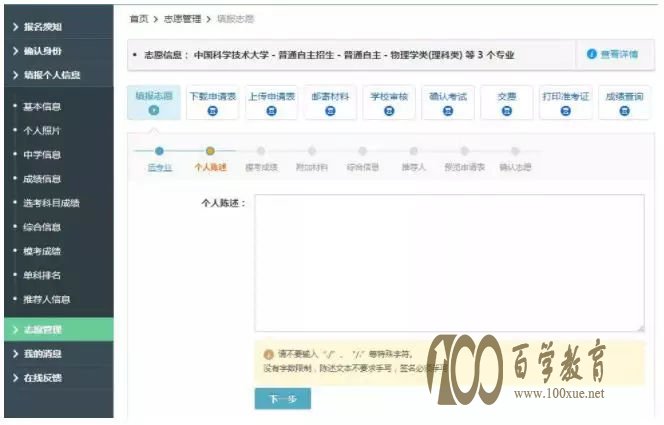Image resolution: width=664 pixels, height=425 pixels.
Task: Select the 确认考试 stage tab
Action: (448, 102)
